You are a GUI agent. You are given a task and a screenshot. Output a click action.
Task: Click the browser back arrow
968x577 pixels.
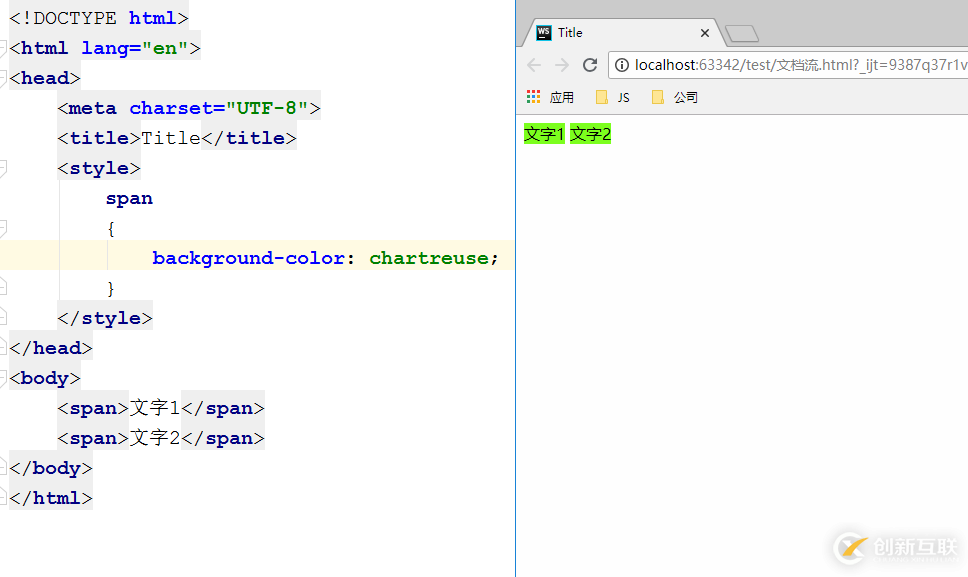534,65
